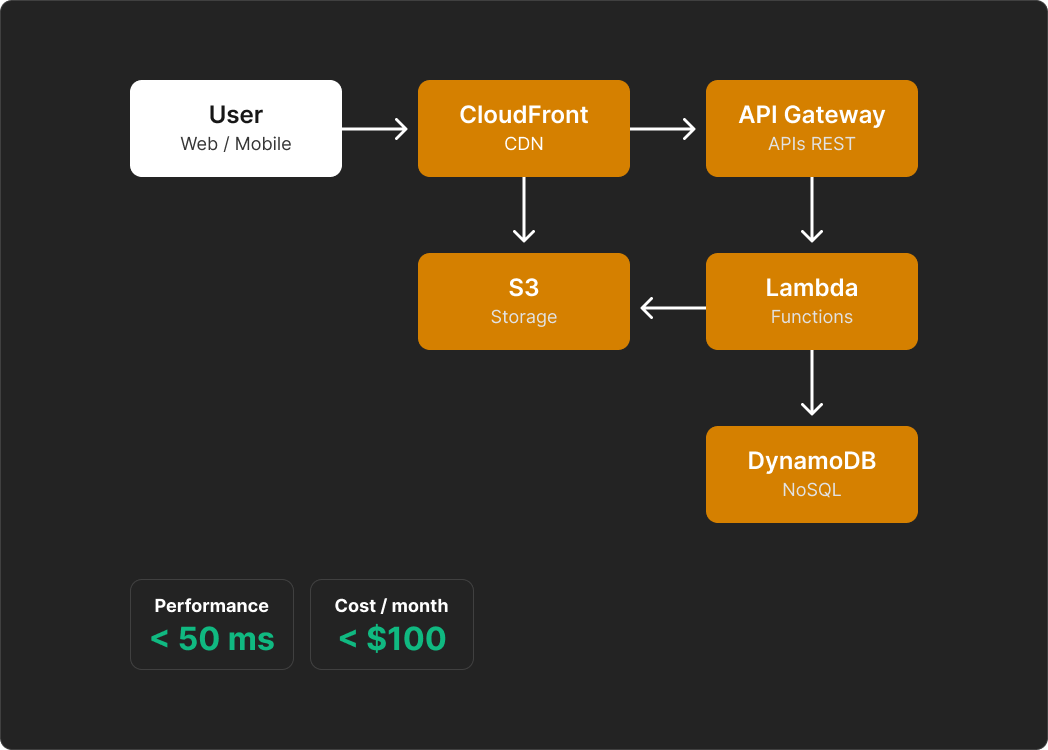The image size is (1048, 750).
Task: Click the arrow between CloudFront and API Gateway
Action: point(668,128)
